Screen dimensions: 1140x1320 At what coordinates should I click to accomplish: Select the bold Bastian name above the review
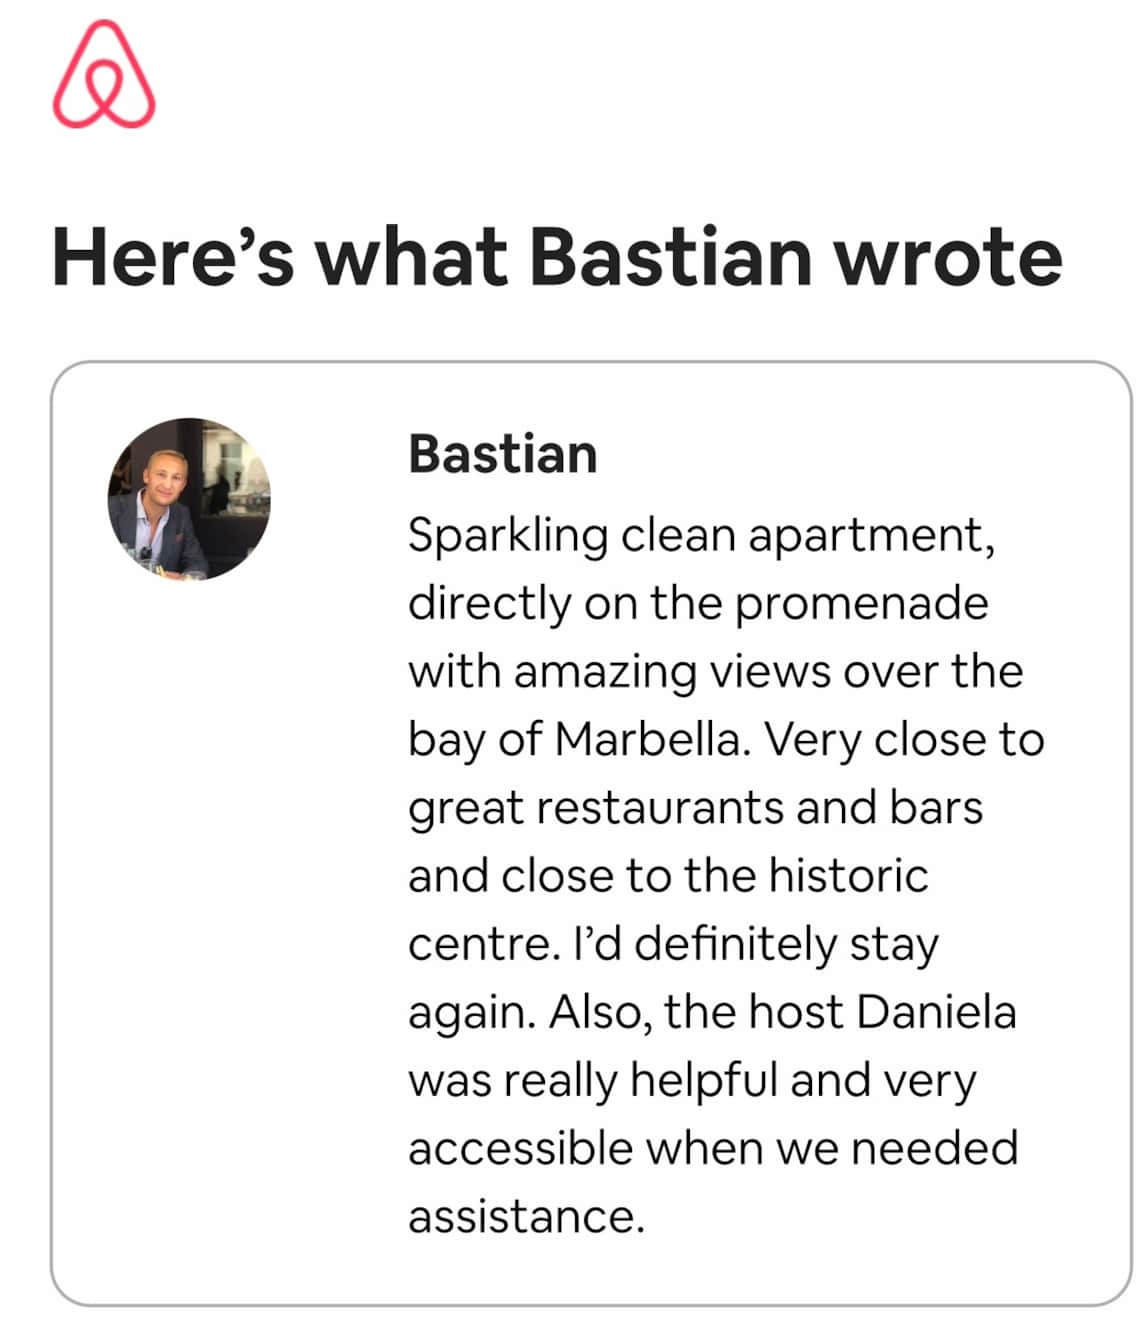click(503, 454)
